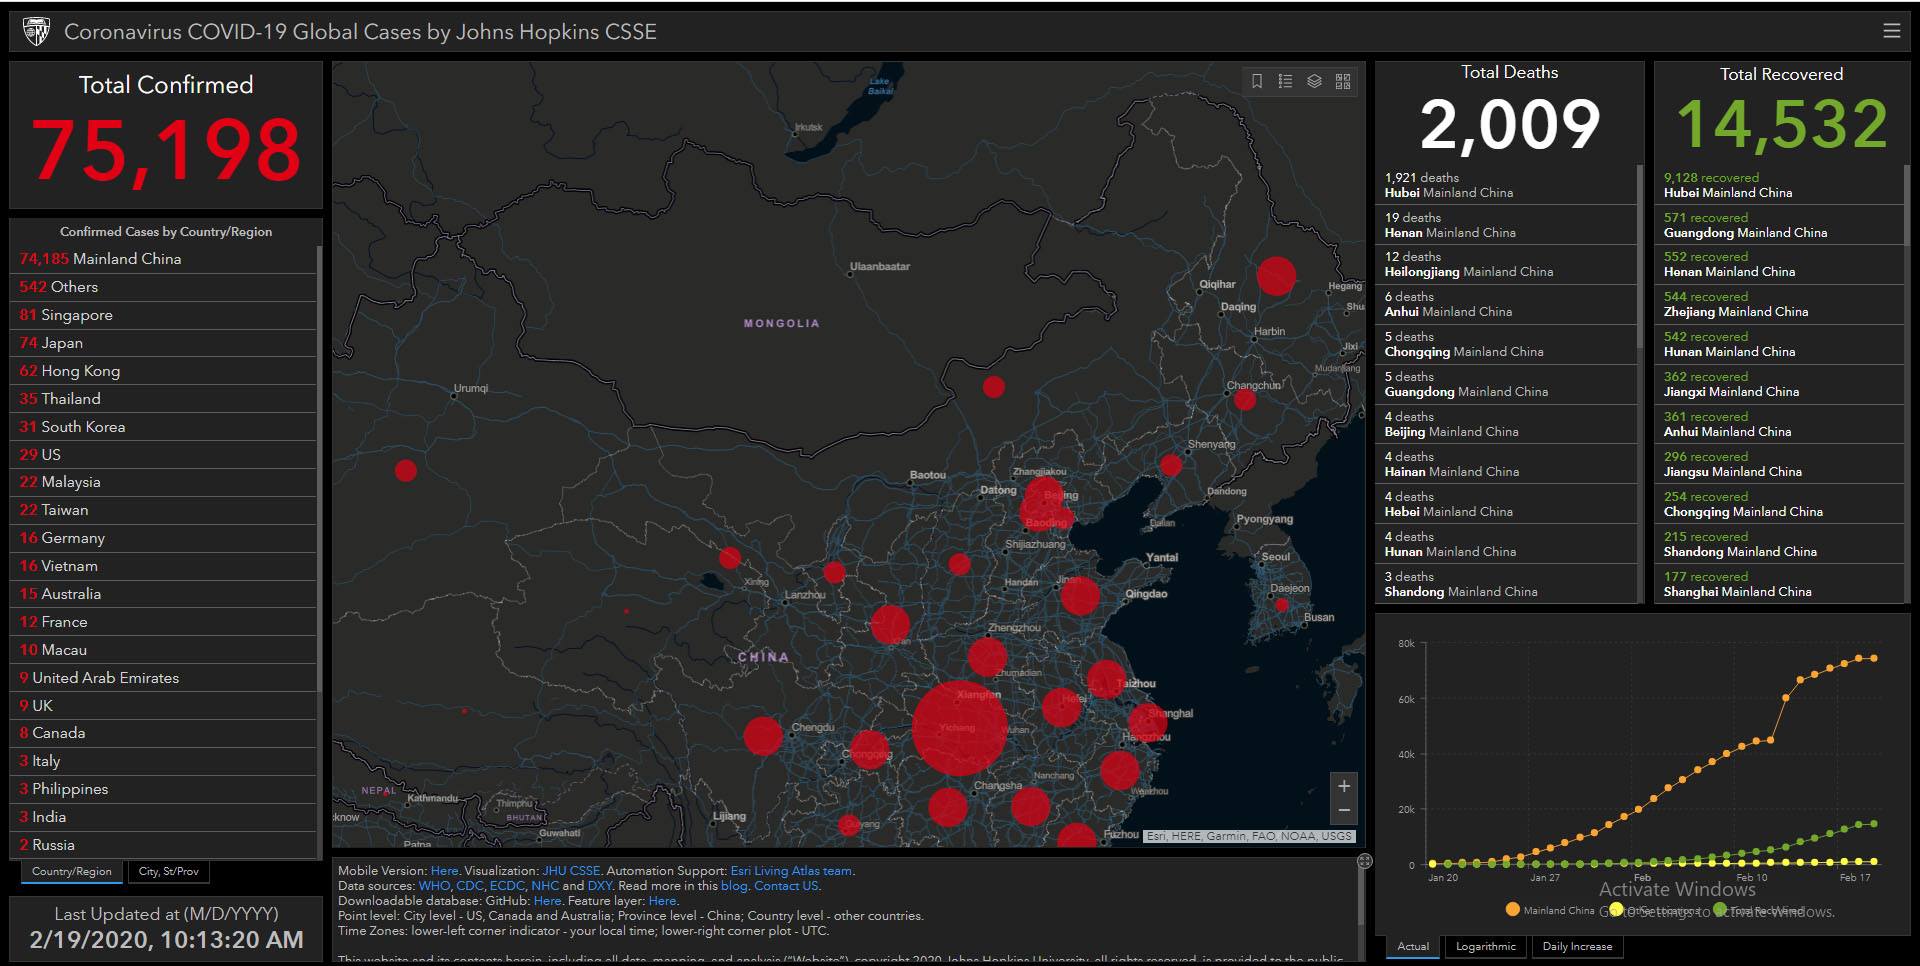Click the large Hubei red circle on the map
The width and height of the screenshot is (1920, 966).
click(x=959, y=728)
